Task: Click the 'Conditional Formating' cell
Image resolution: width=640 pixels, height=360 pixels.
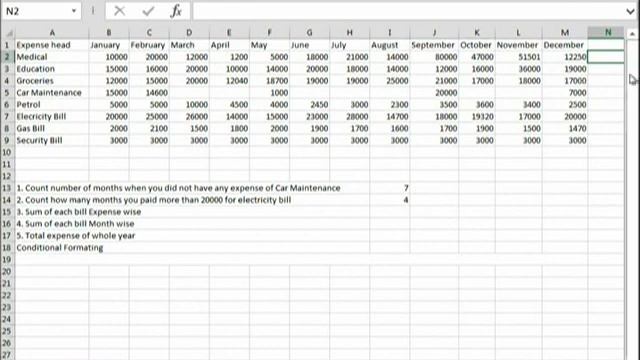Action: click(x=60, y=248)
